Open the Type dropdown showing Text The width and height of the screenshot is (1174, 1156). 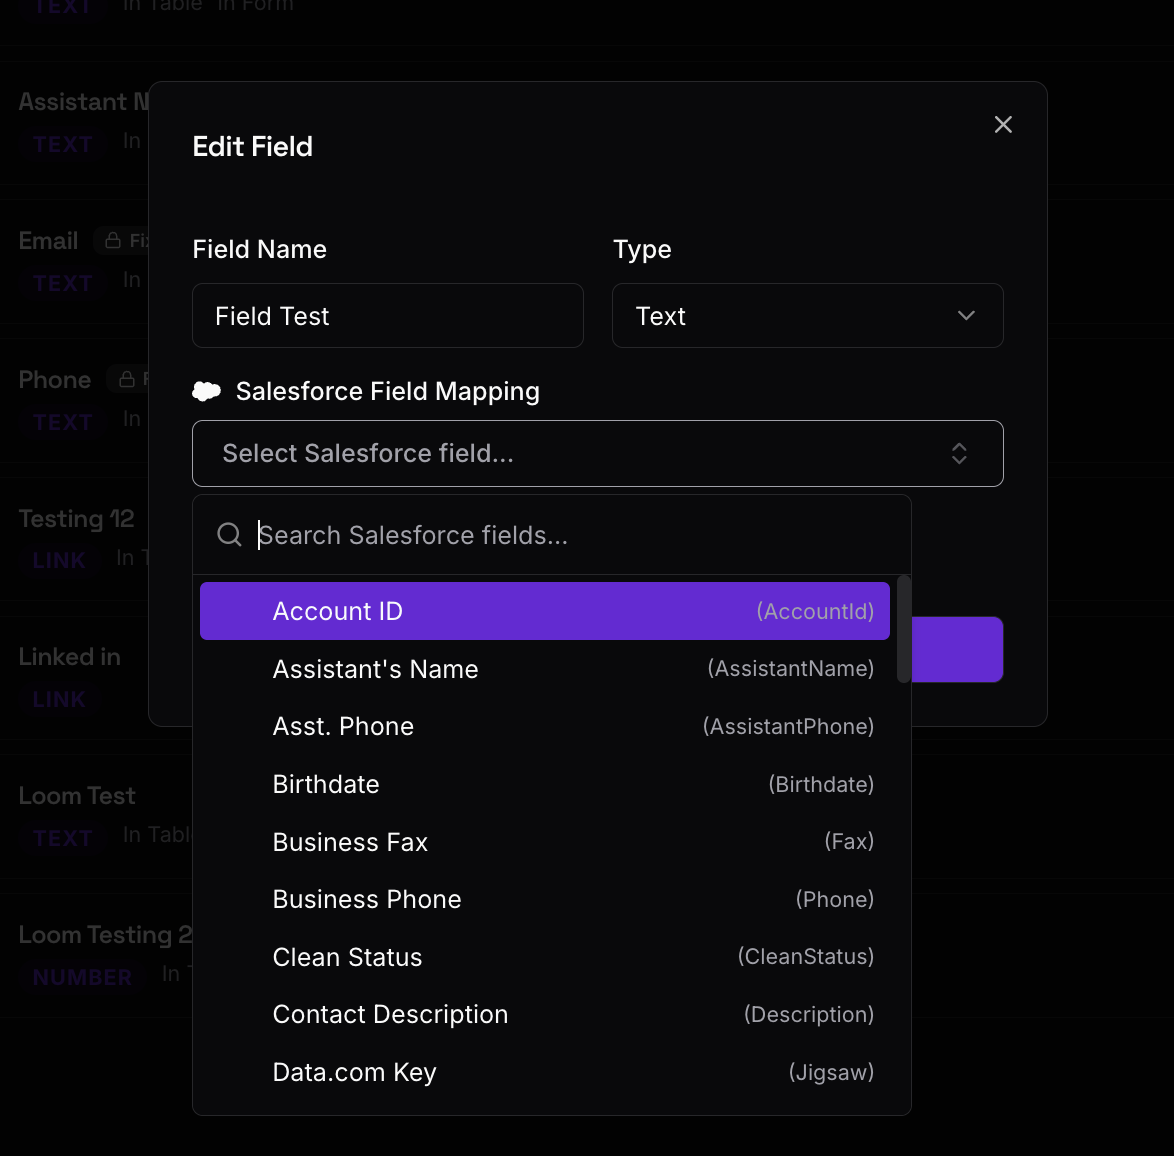[x=807, y=315]
